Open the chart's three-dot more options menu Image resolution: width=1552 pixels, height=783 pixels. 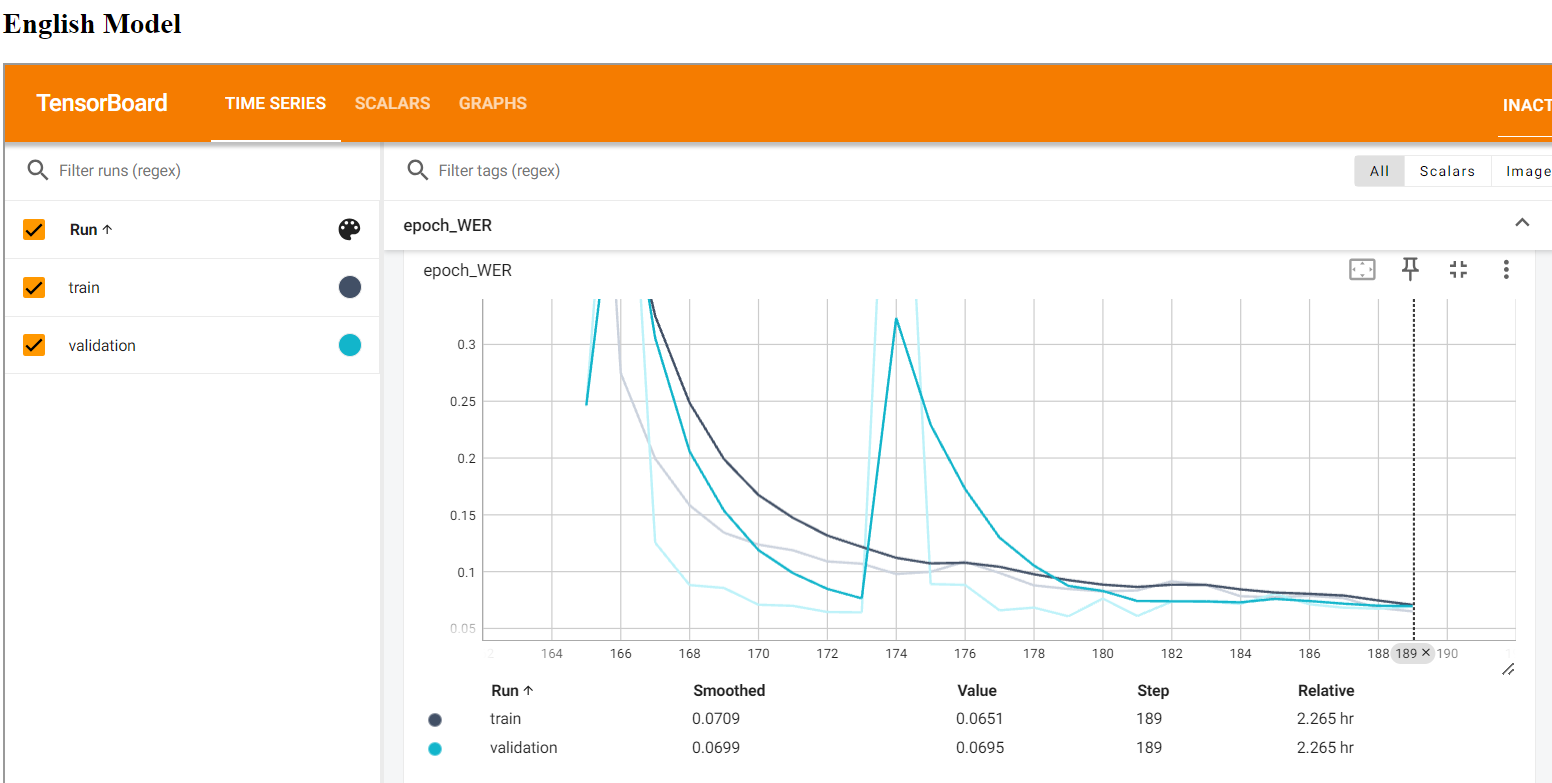click(x=1506, y=269)
